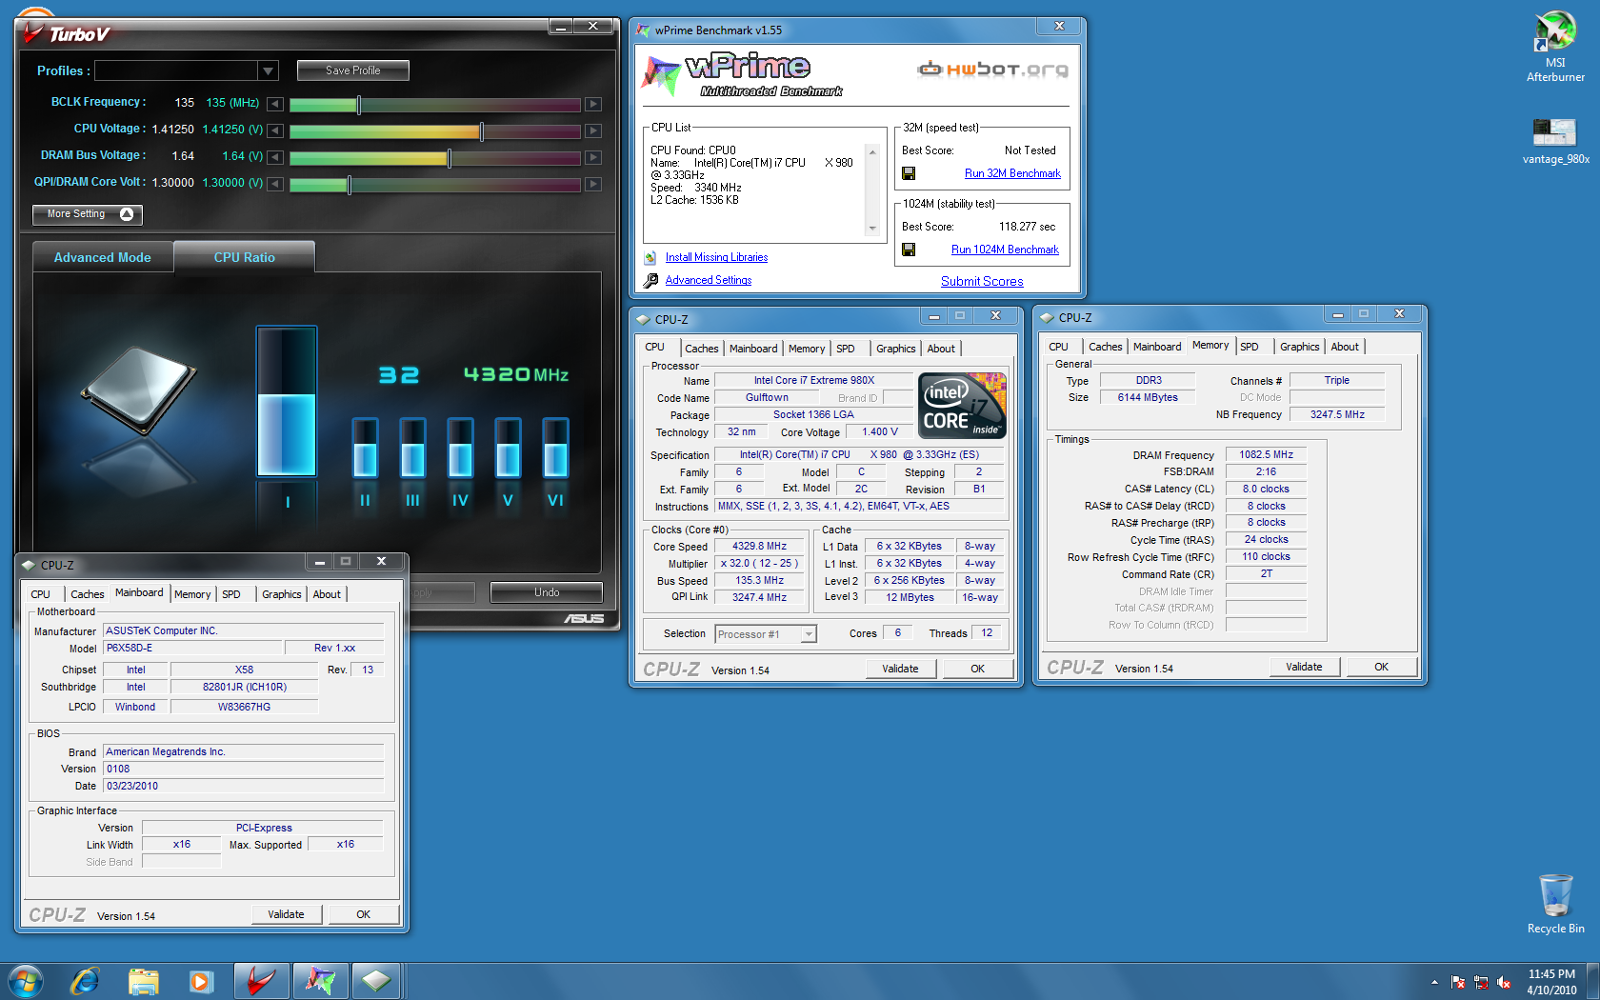
Task: Click the Action Center flag tray icon
Action: 1458,982
